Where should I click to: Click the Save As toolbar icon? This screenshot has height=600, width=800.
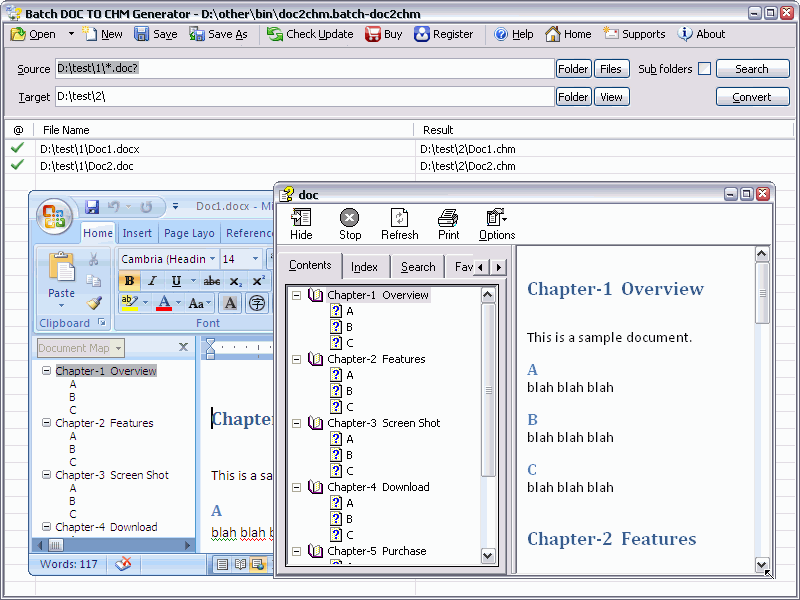[196, 34]
